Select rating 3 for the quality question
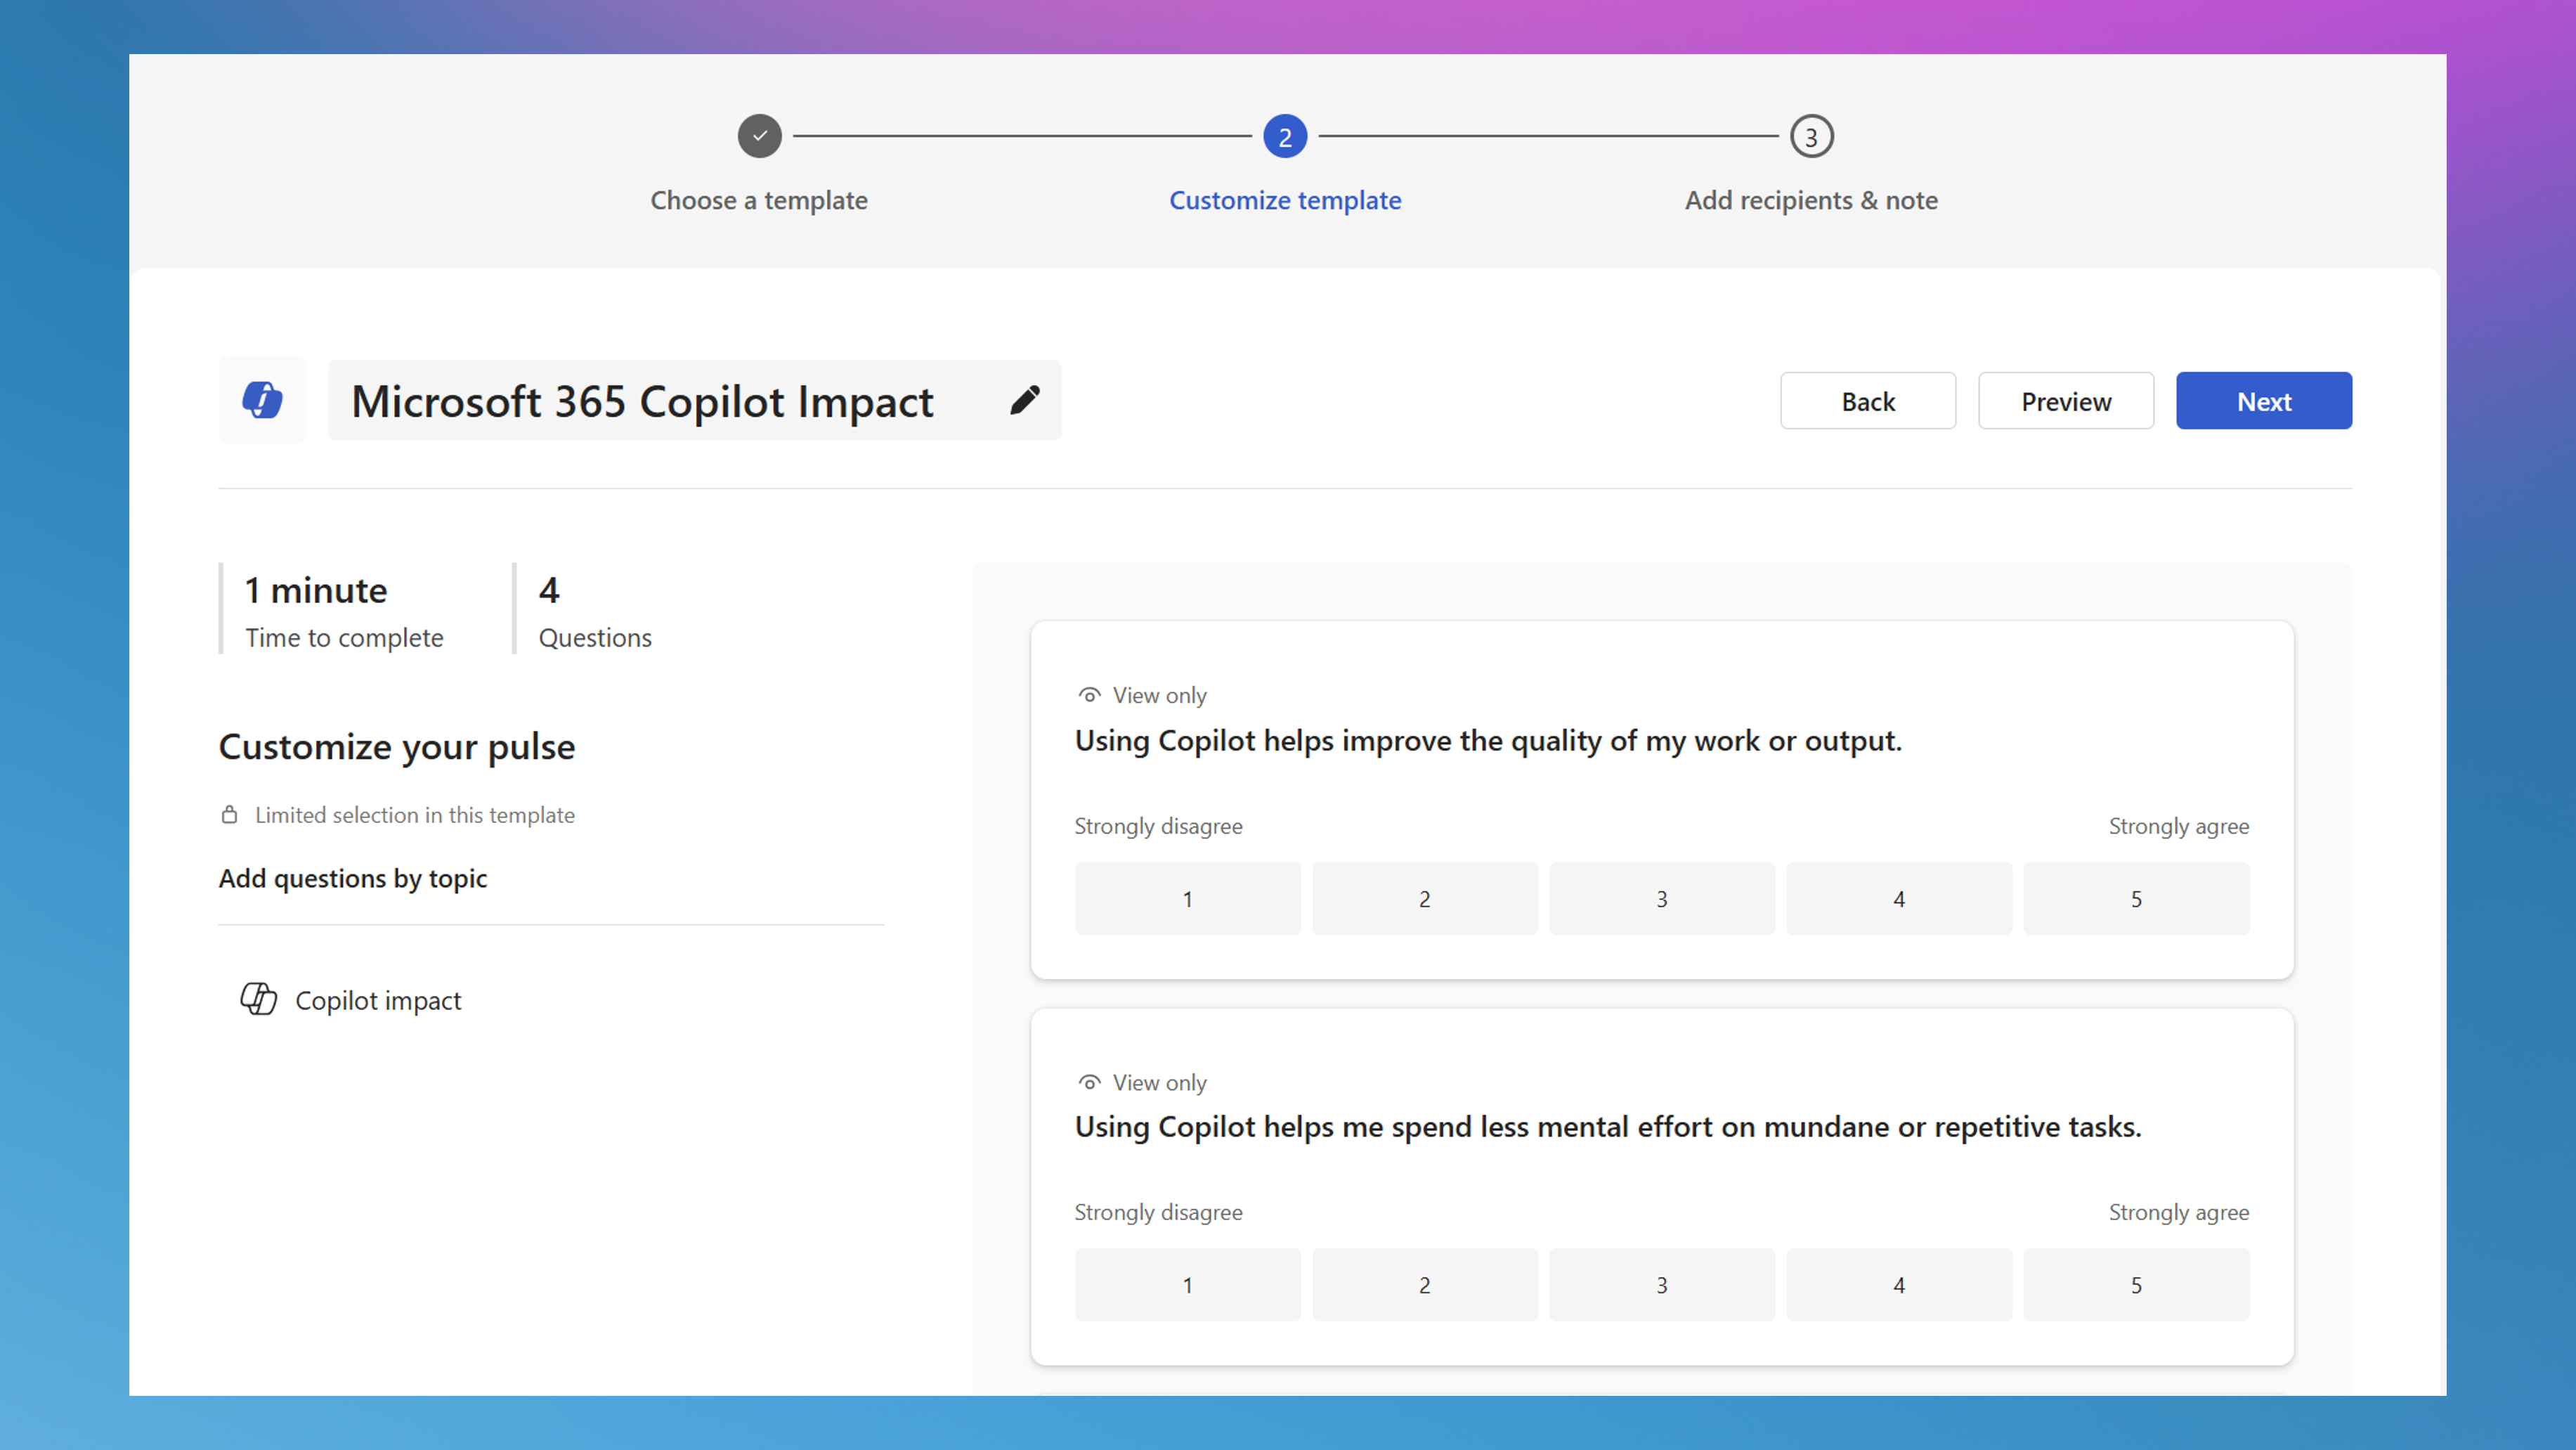 (1662, 898)
